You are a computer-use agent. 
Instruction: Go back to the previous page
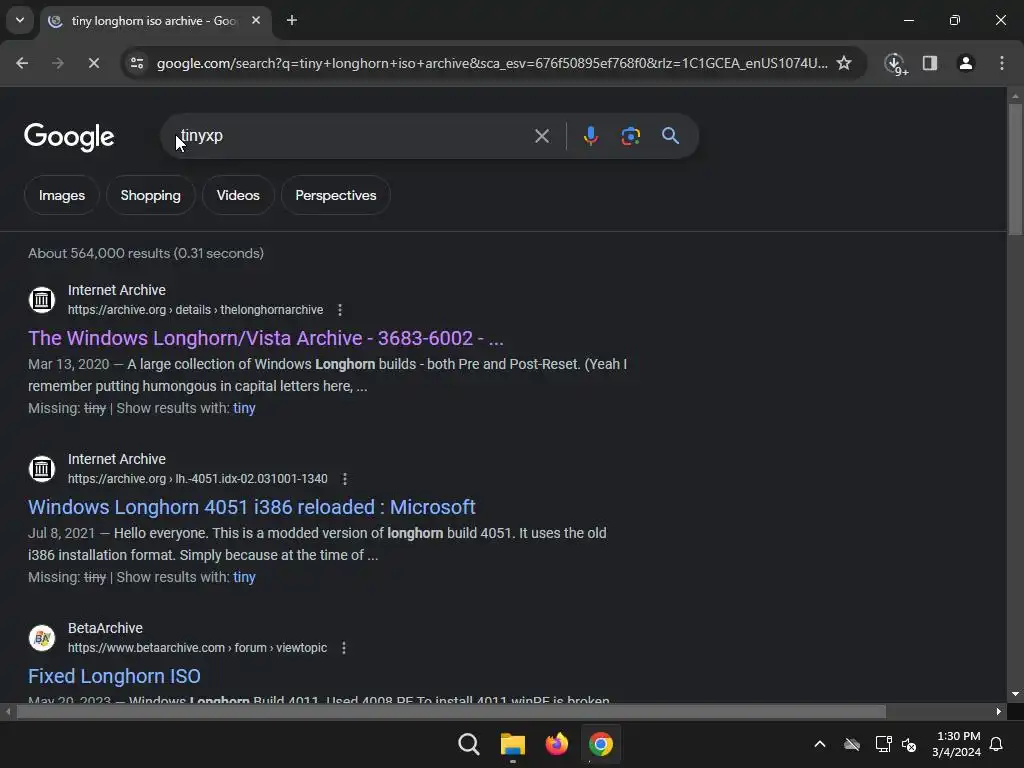click(22, 63)
